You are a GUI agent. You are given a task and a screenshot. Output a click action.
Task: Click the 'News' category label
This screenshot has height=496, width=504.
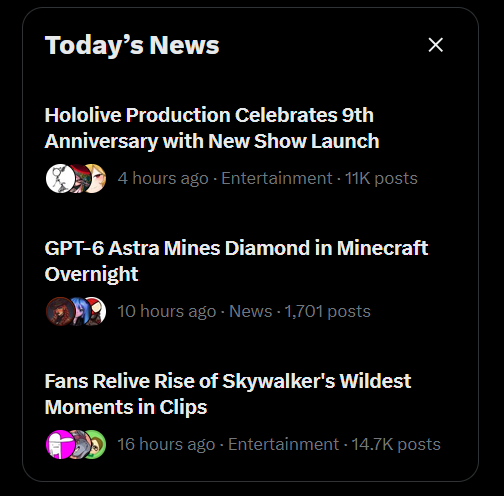[x=251, y=311]
